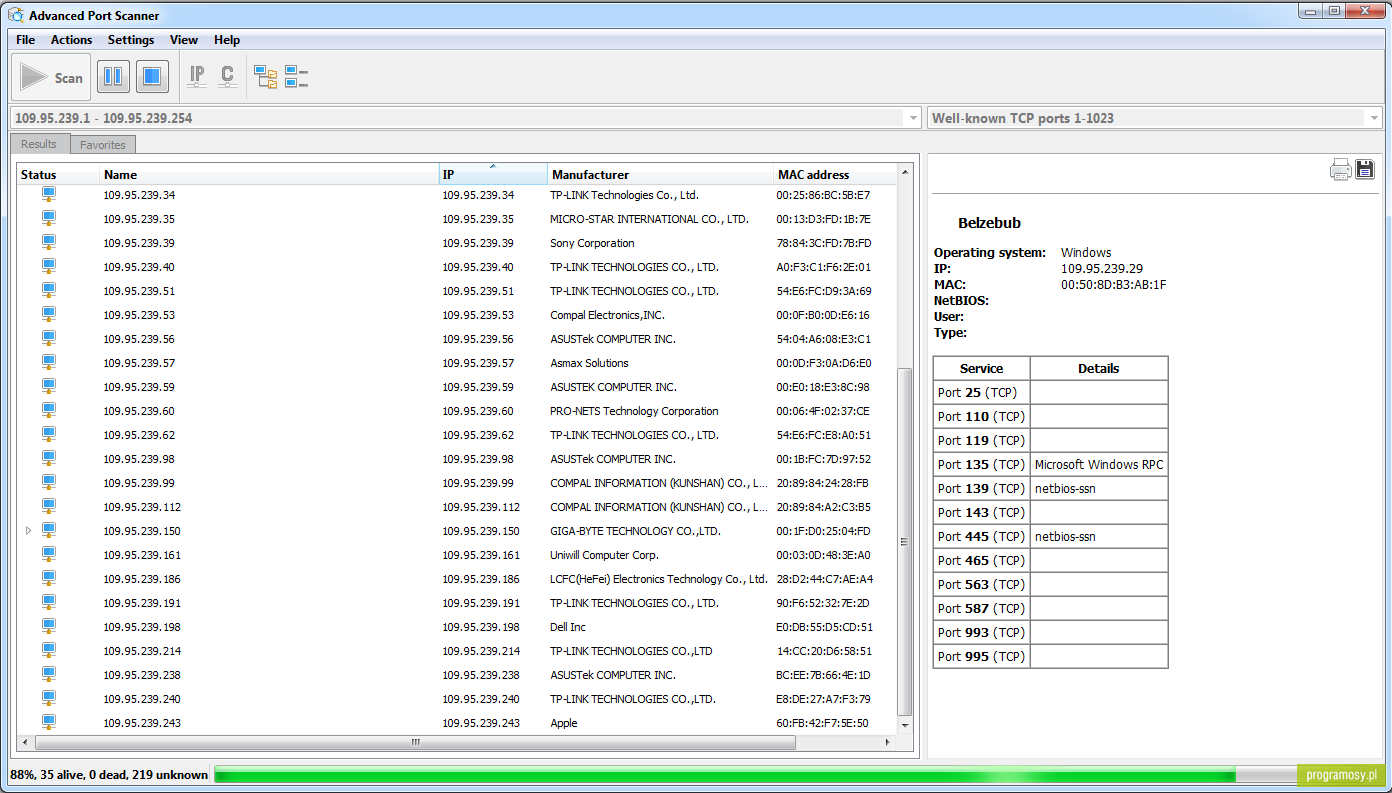The height and width of the screenshot is (793, 1392).
Task: Switch to the Favorites tab
Action: (103, 145)
